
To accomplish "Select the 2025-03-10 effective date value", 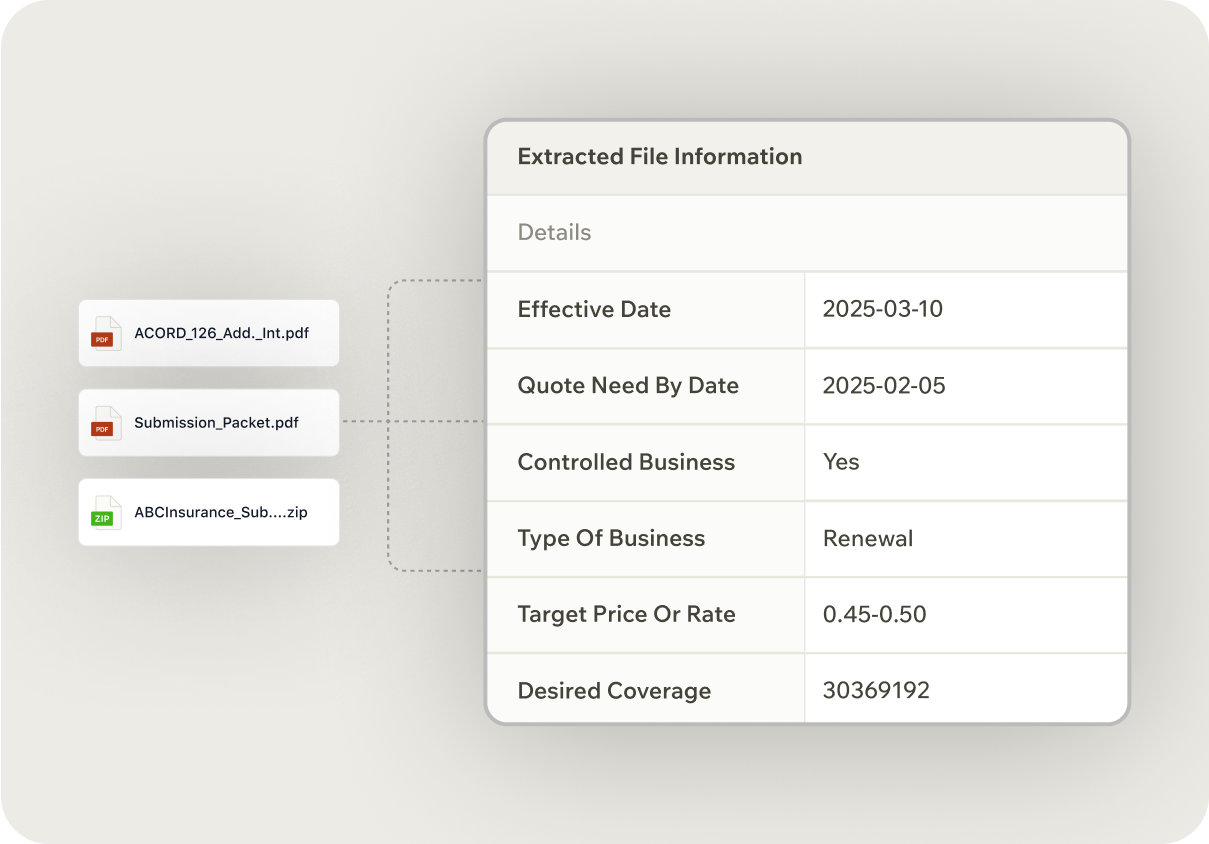I will click(x=882, y=309).
